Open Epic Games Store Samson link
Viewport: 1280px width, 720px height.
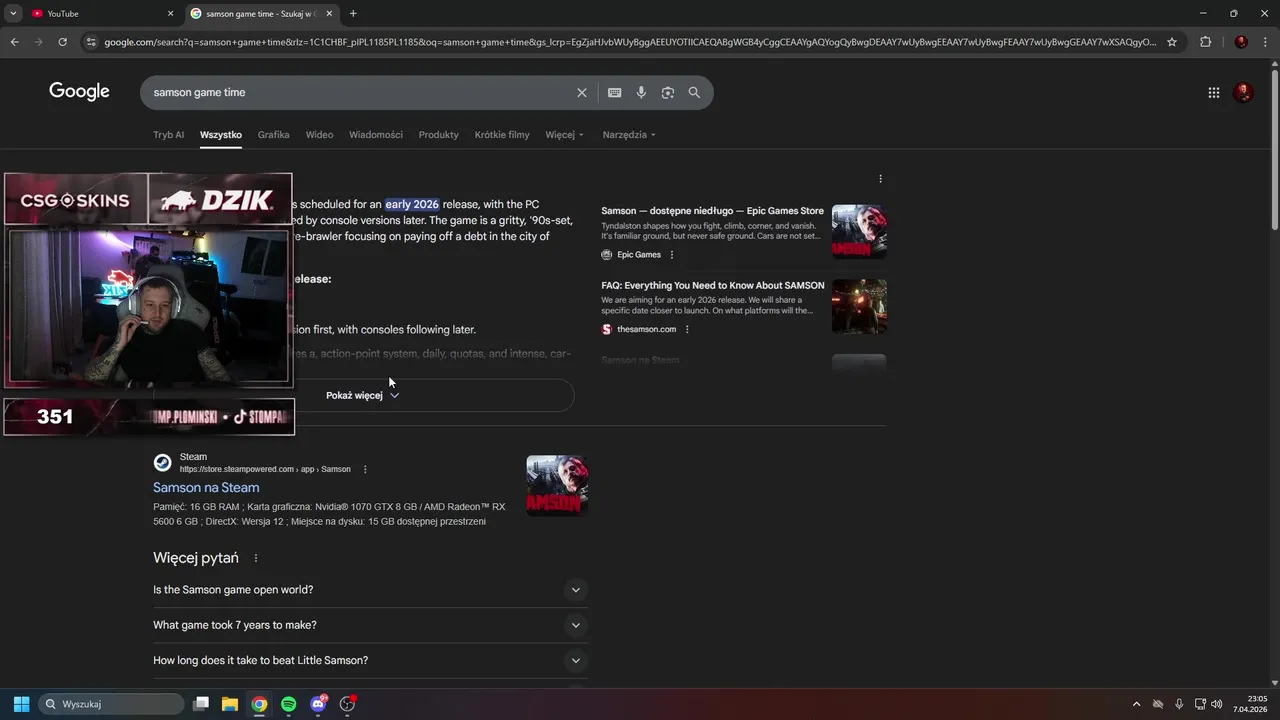[712, 211]
